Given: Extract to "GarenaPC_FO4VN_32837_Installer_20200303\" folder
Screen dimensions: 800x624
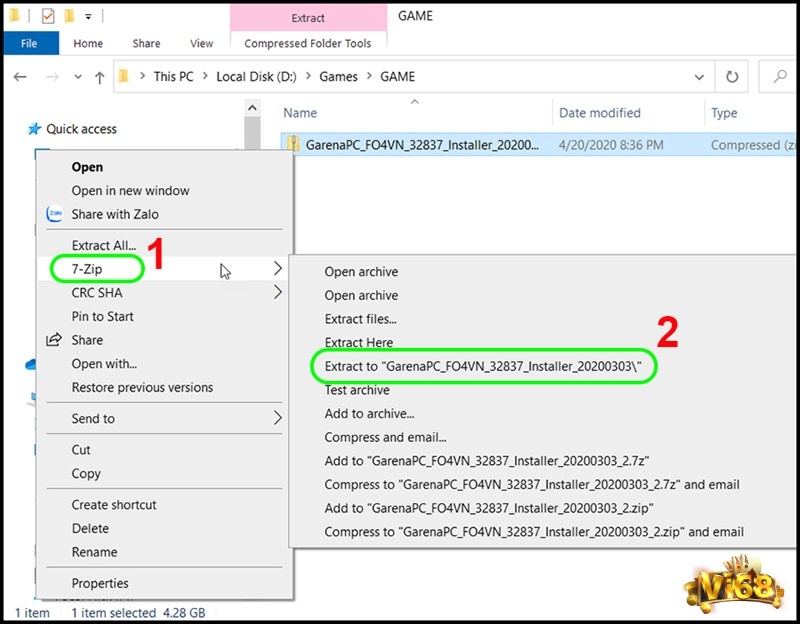Looking at the screenshot, I should [x=483, y=366].
